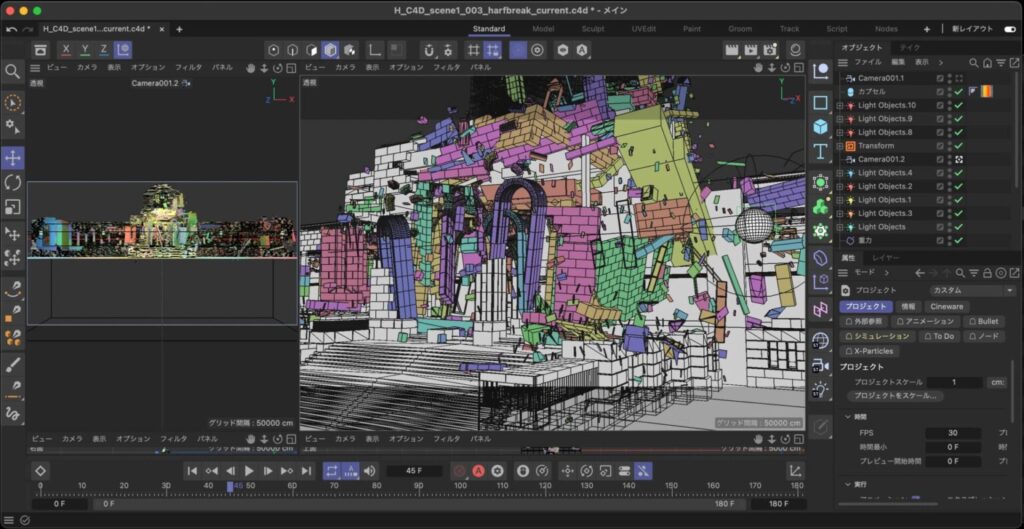Toggle the green checkmark for Transform object
Image resolution: width=1024 pixels, height=529 pixels.
[x=958, y=146]
